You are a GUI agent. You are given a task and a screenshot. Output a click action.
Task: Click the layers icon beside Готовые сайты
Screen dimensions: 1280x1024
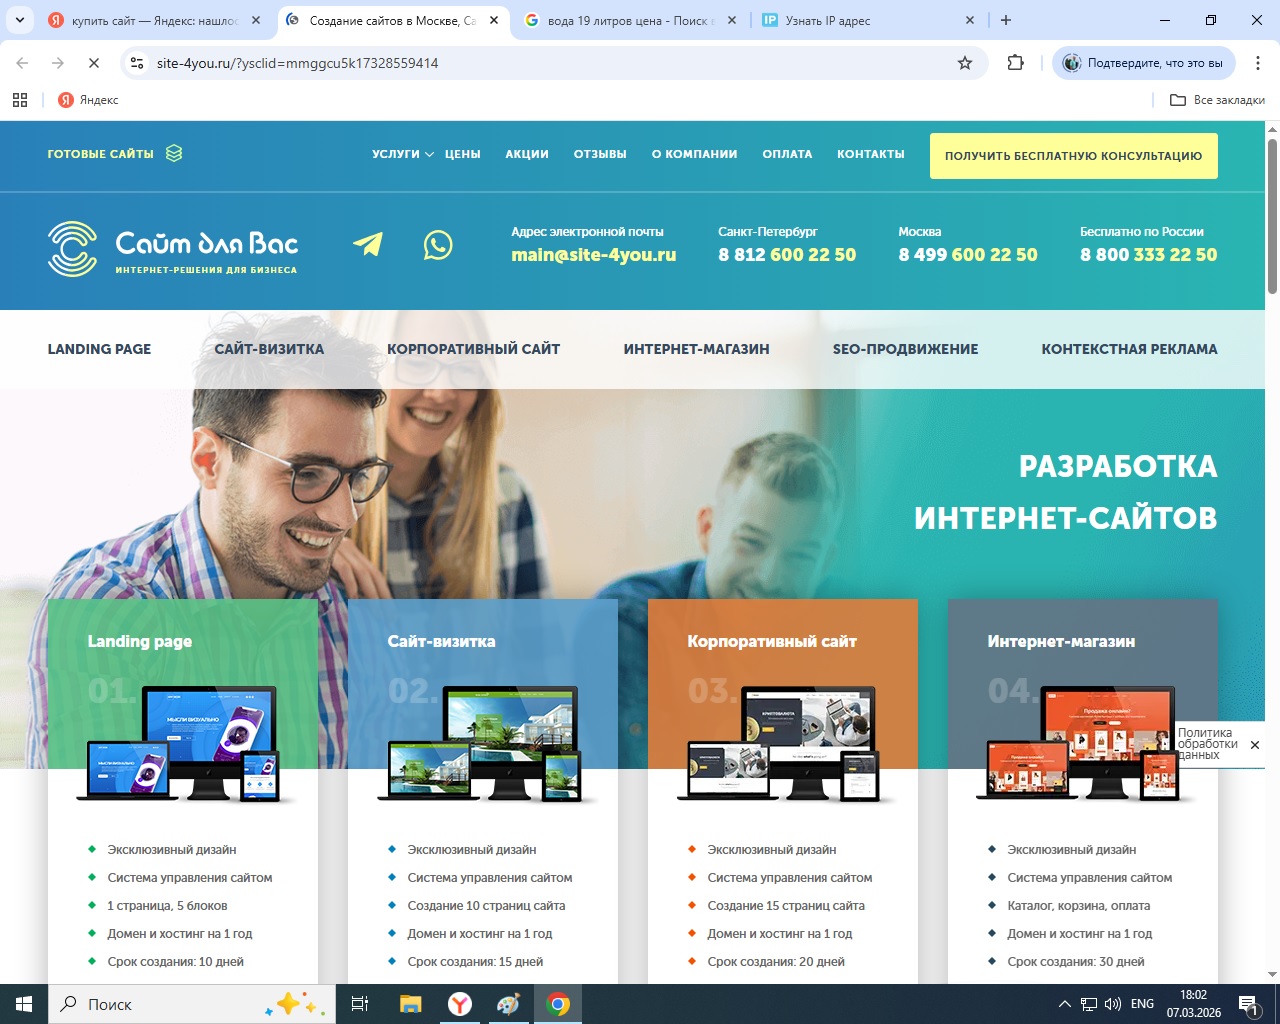(x=174, y=153)
